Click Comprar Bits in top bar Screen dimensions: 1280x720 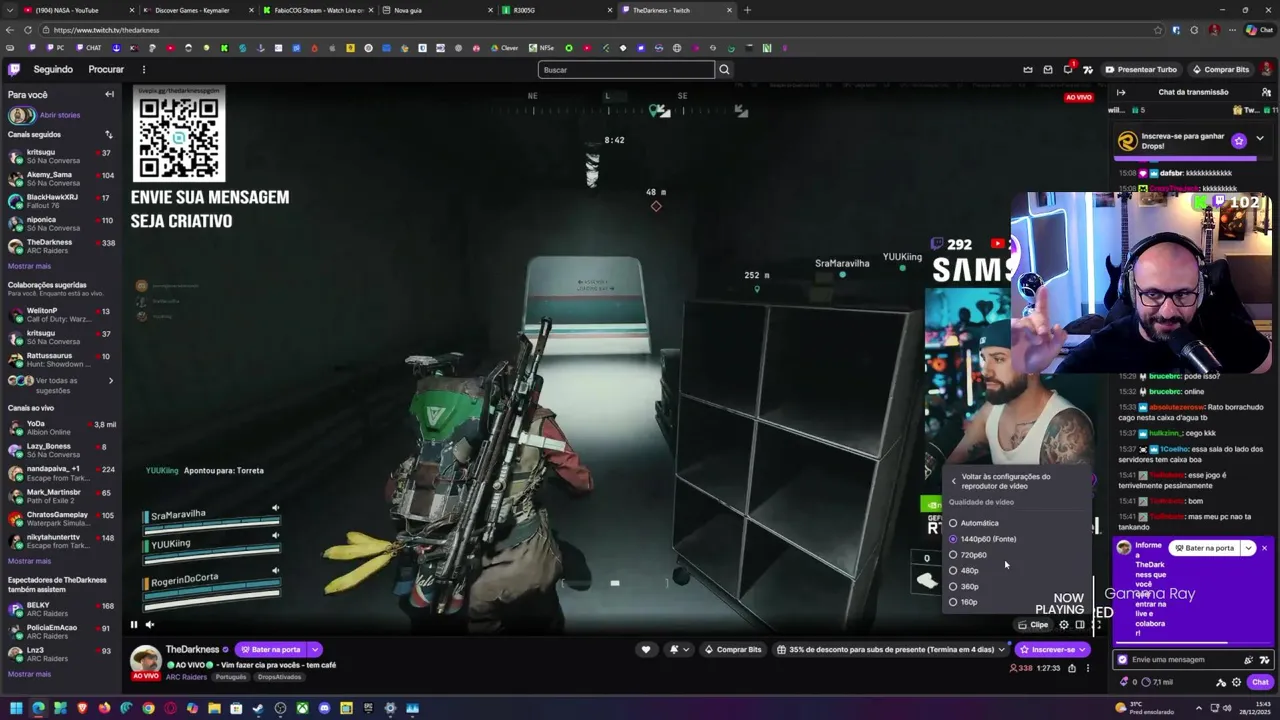pyautogui.click(x=1221, y=69)
